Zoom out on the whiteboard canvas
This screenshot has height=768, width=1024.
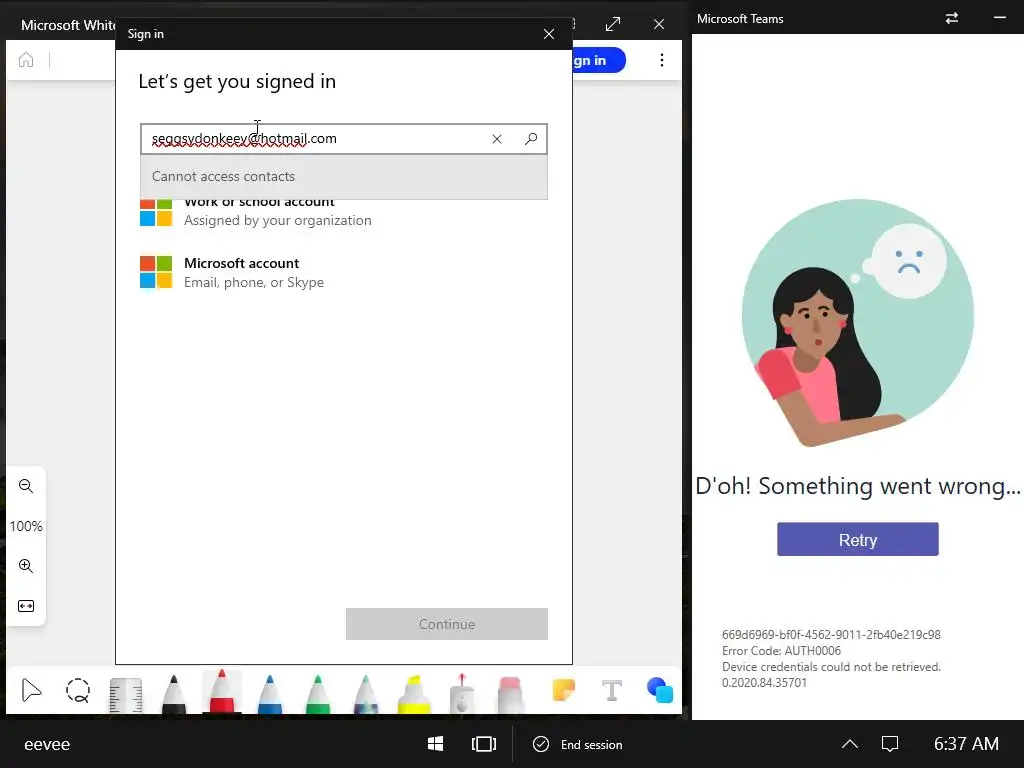[26, 486]
